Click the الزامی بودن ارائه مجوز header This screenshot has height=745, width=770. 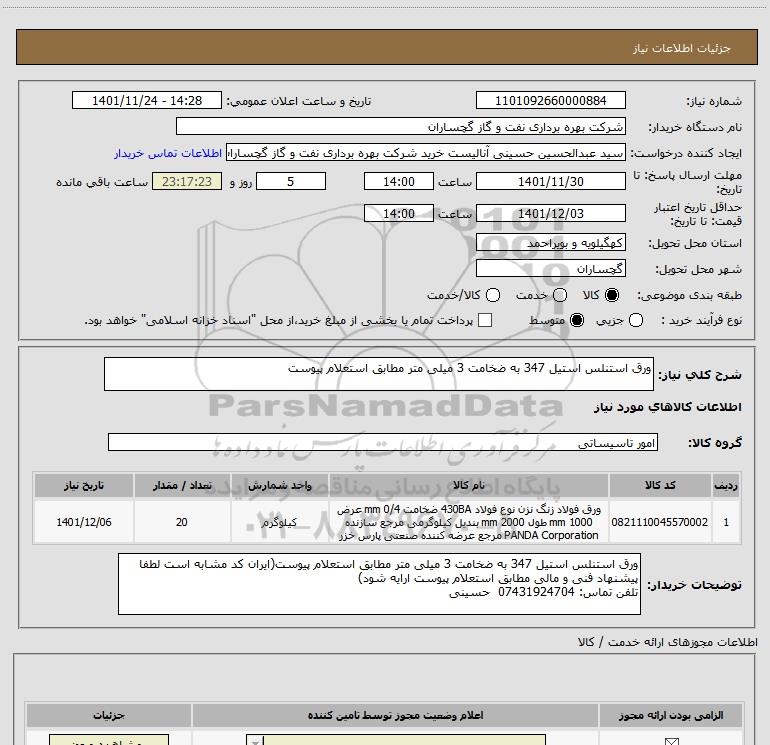670,715
